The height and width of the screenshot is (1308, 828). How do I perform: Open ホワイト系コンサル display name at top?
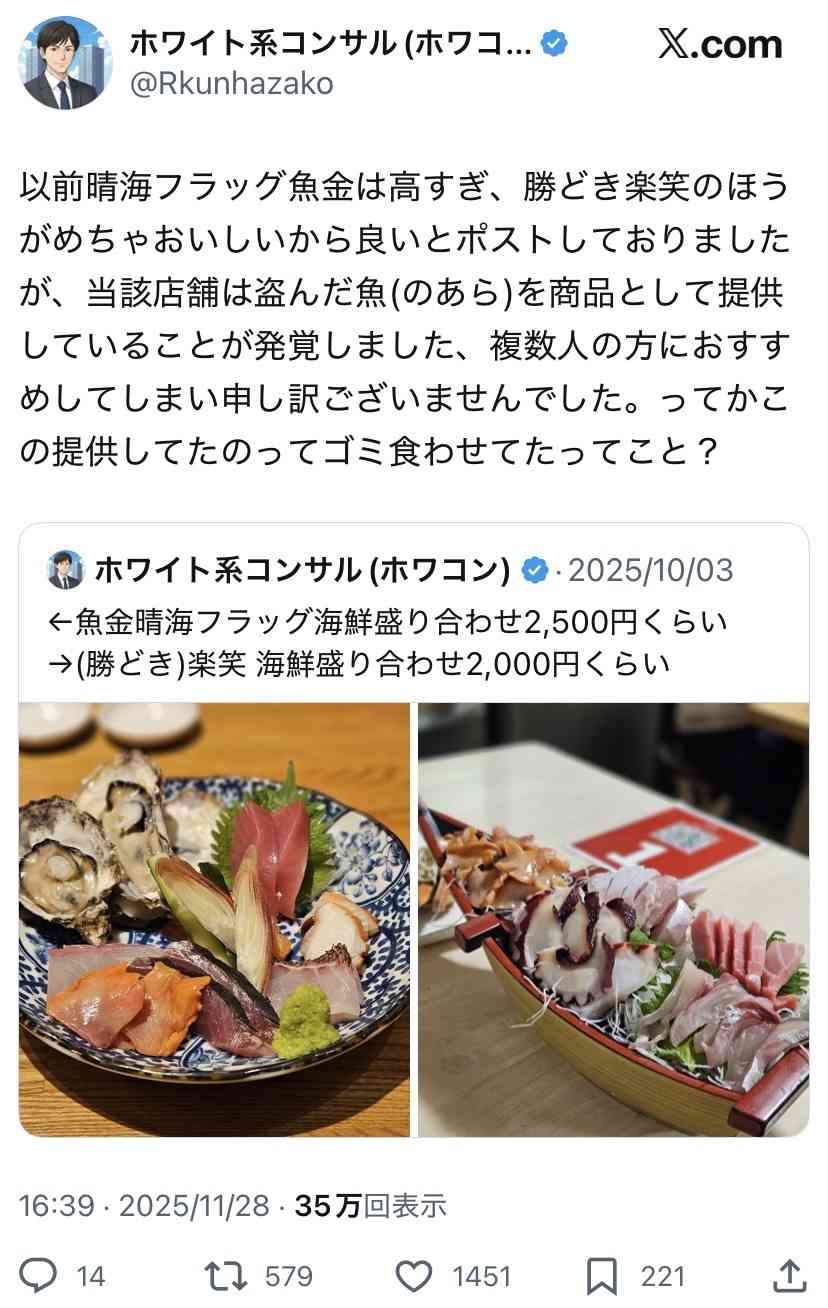pyautogui.click(x=332, y=43)
